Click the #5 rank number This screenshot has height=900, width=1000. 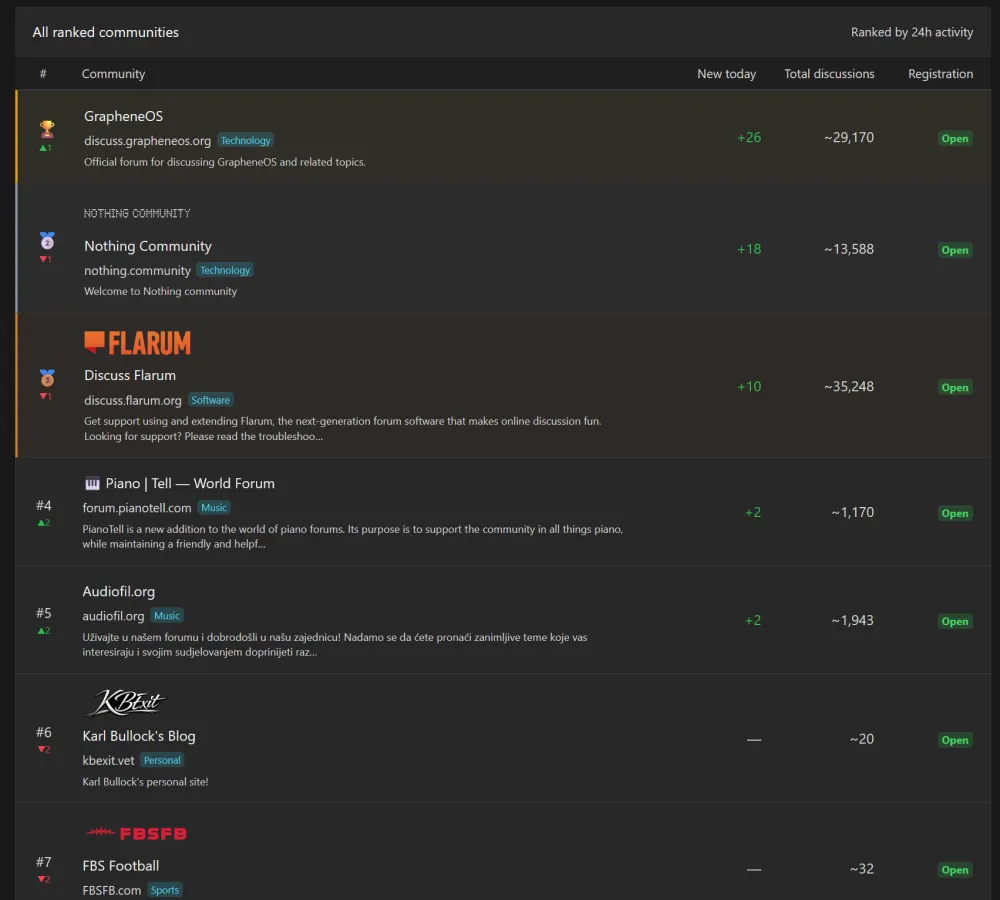pos(43,613)
